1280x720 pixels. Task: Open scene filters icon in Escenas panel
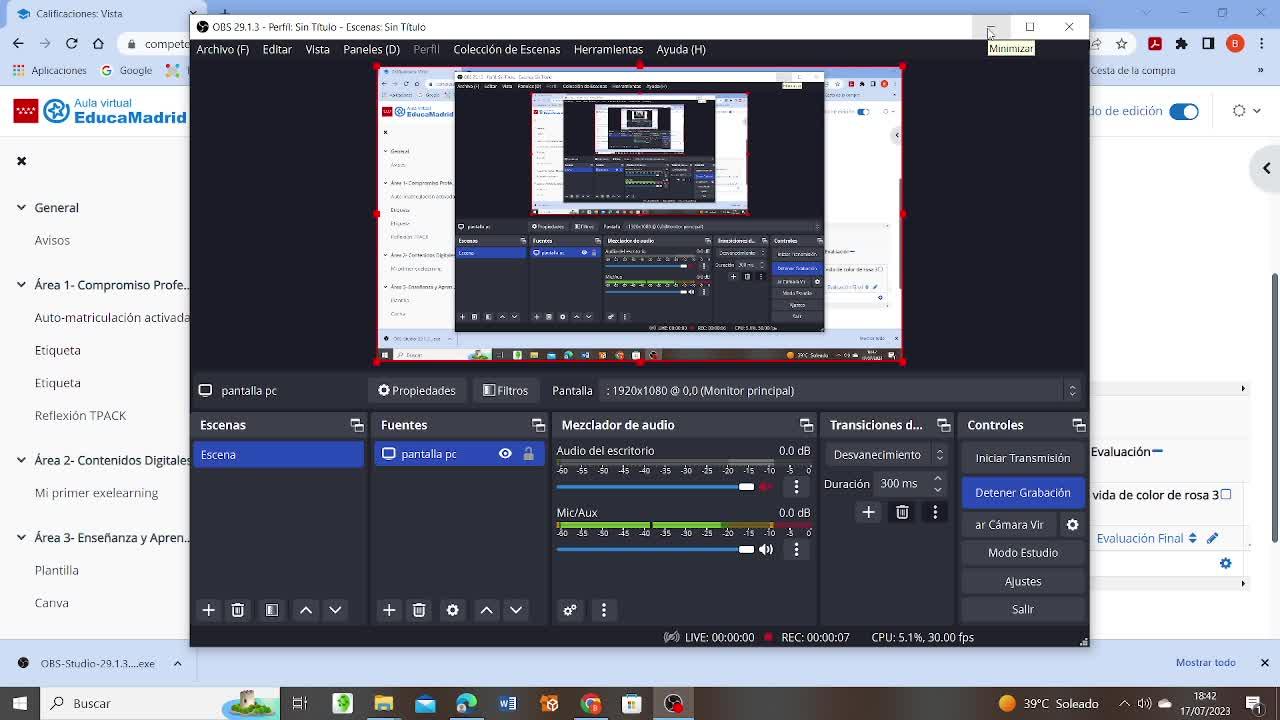click(272, 610)
